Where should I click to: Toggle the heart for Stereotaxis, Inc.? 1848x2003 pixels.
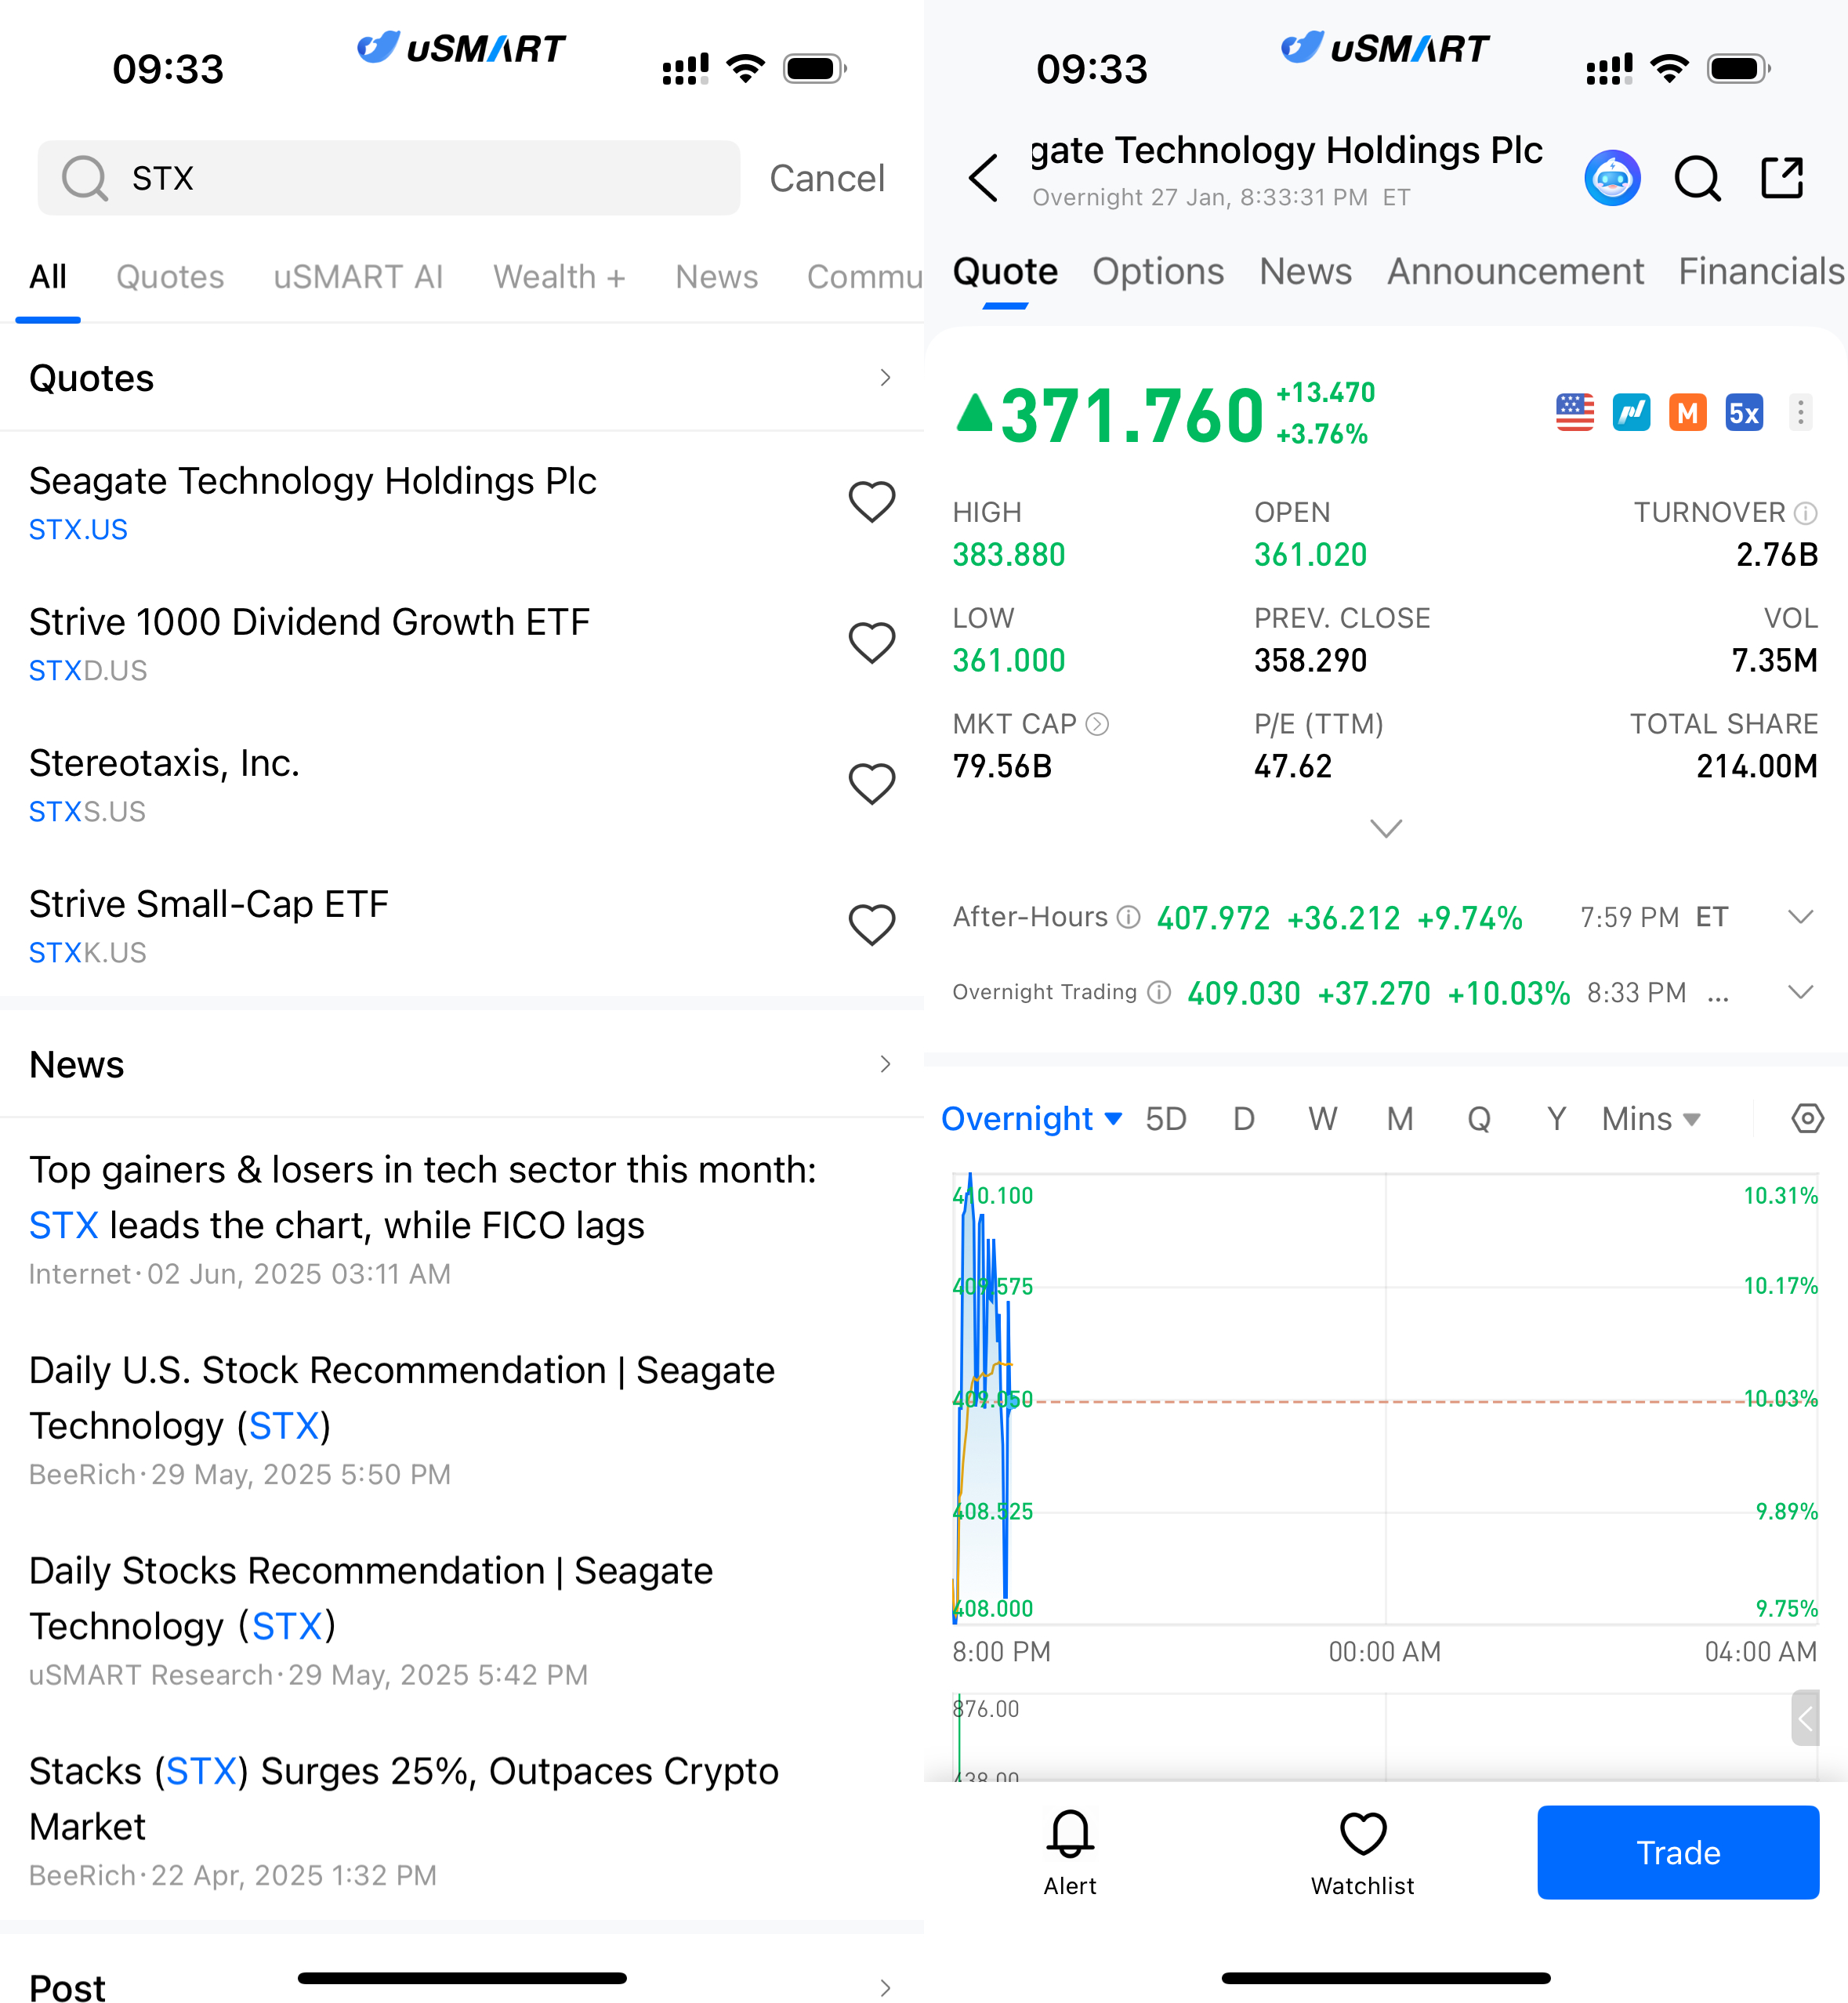coord(871,784)
